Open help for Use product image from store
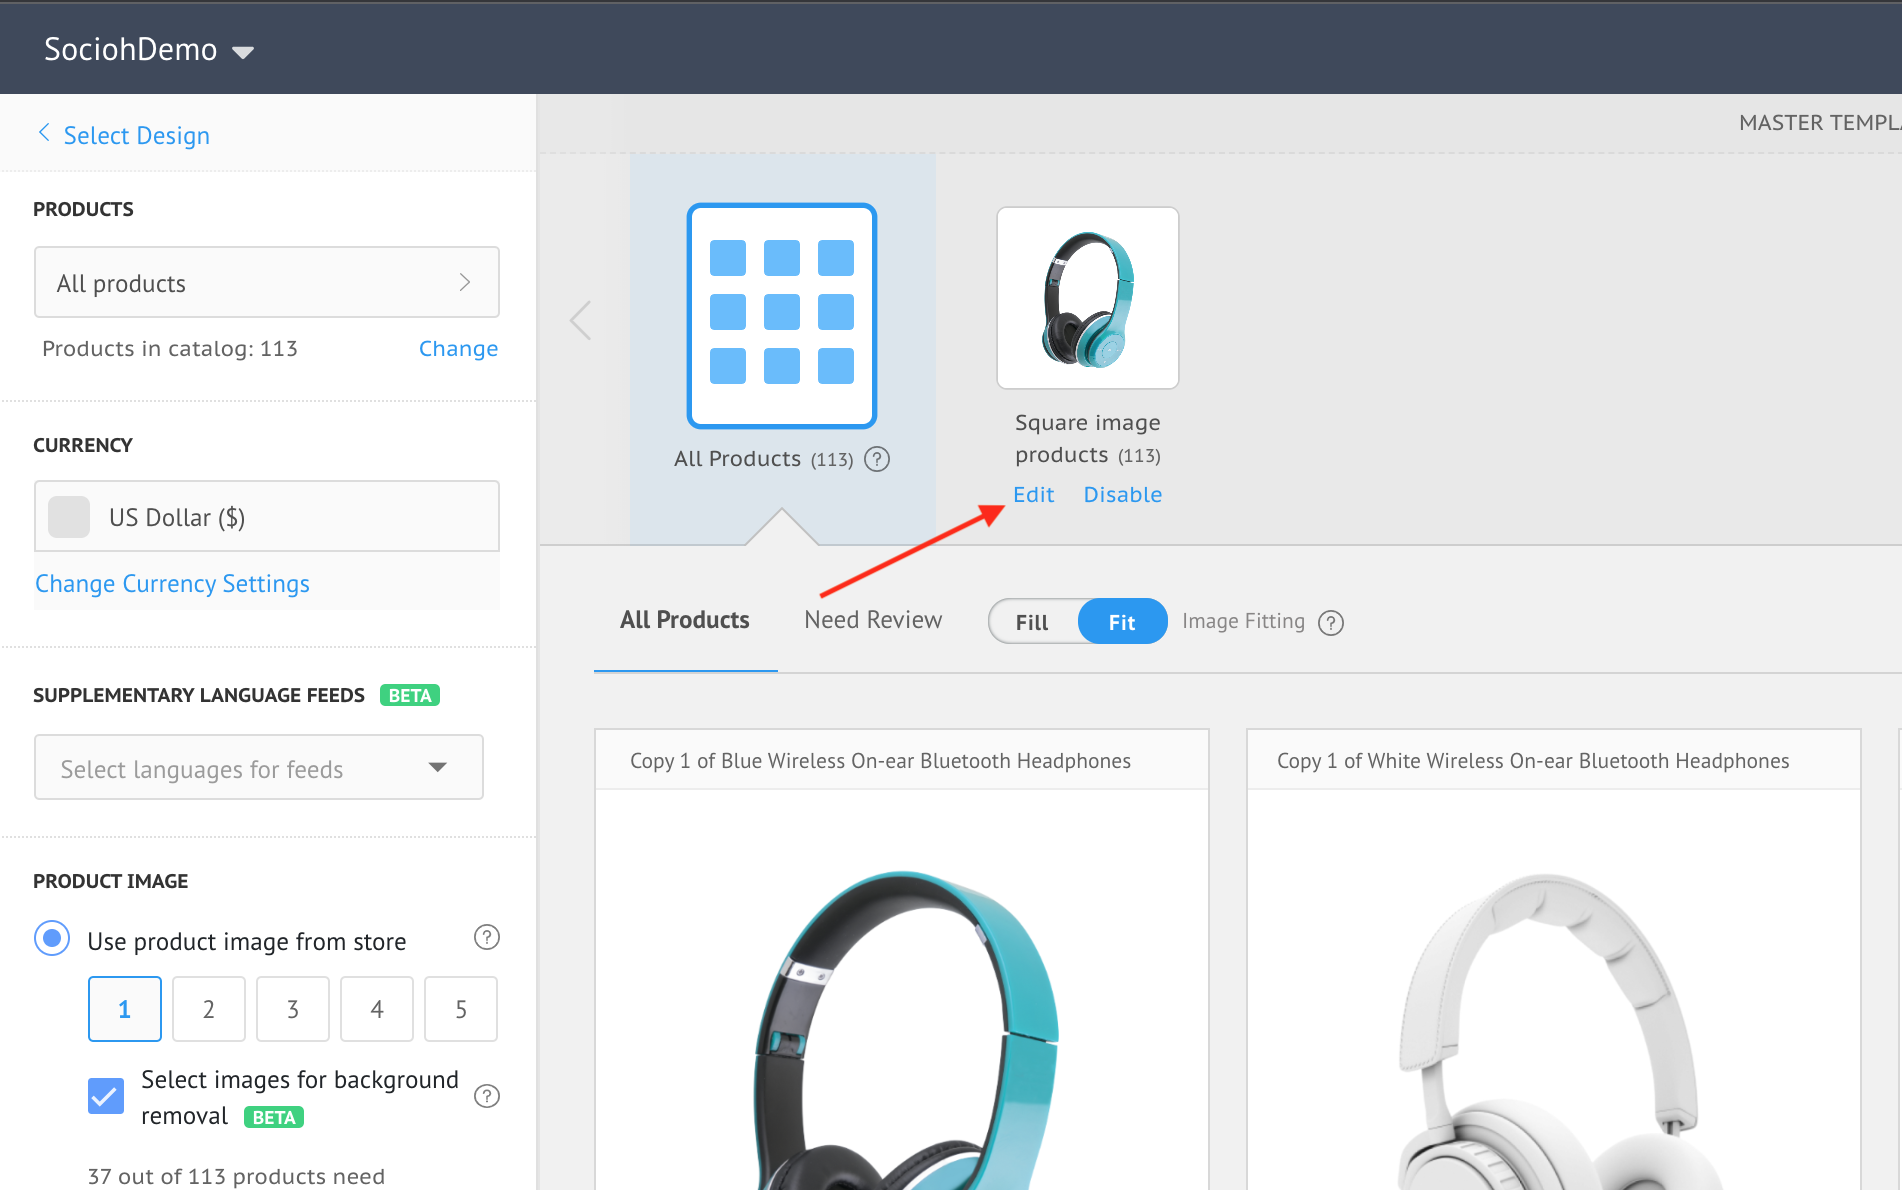This screenshot has height=1190, width=1902. 486,937
